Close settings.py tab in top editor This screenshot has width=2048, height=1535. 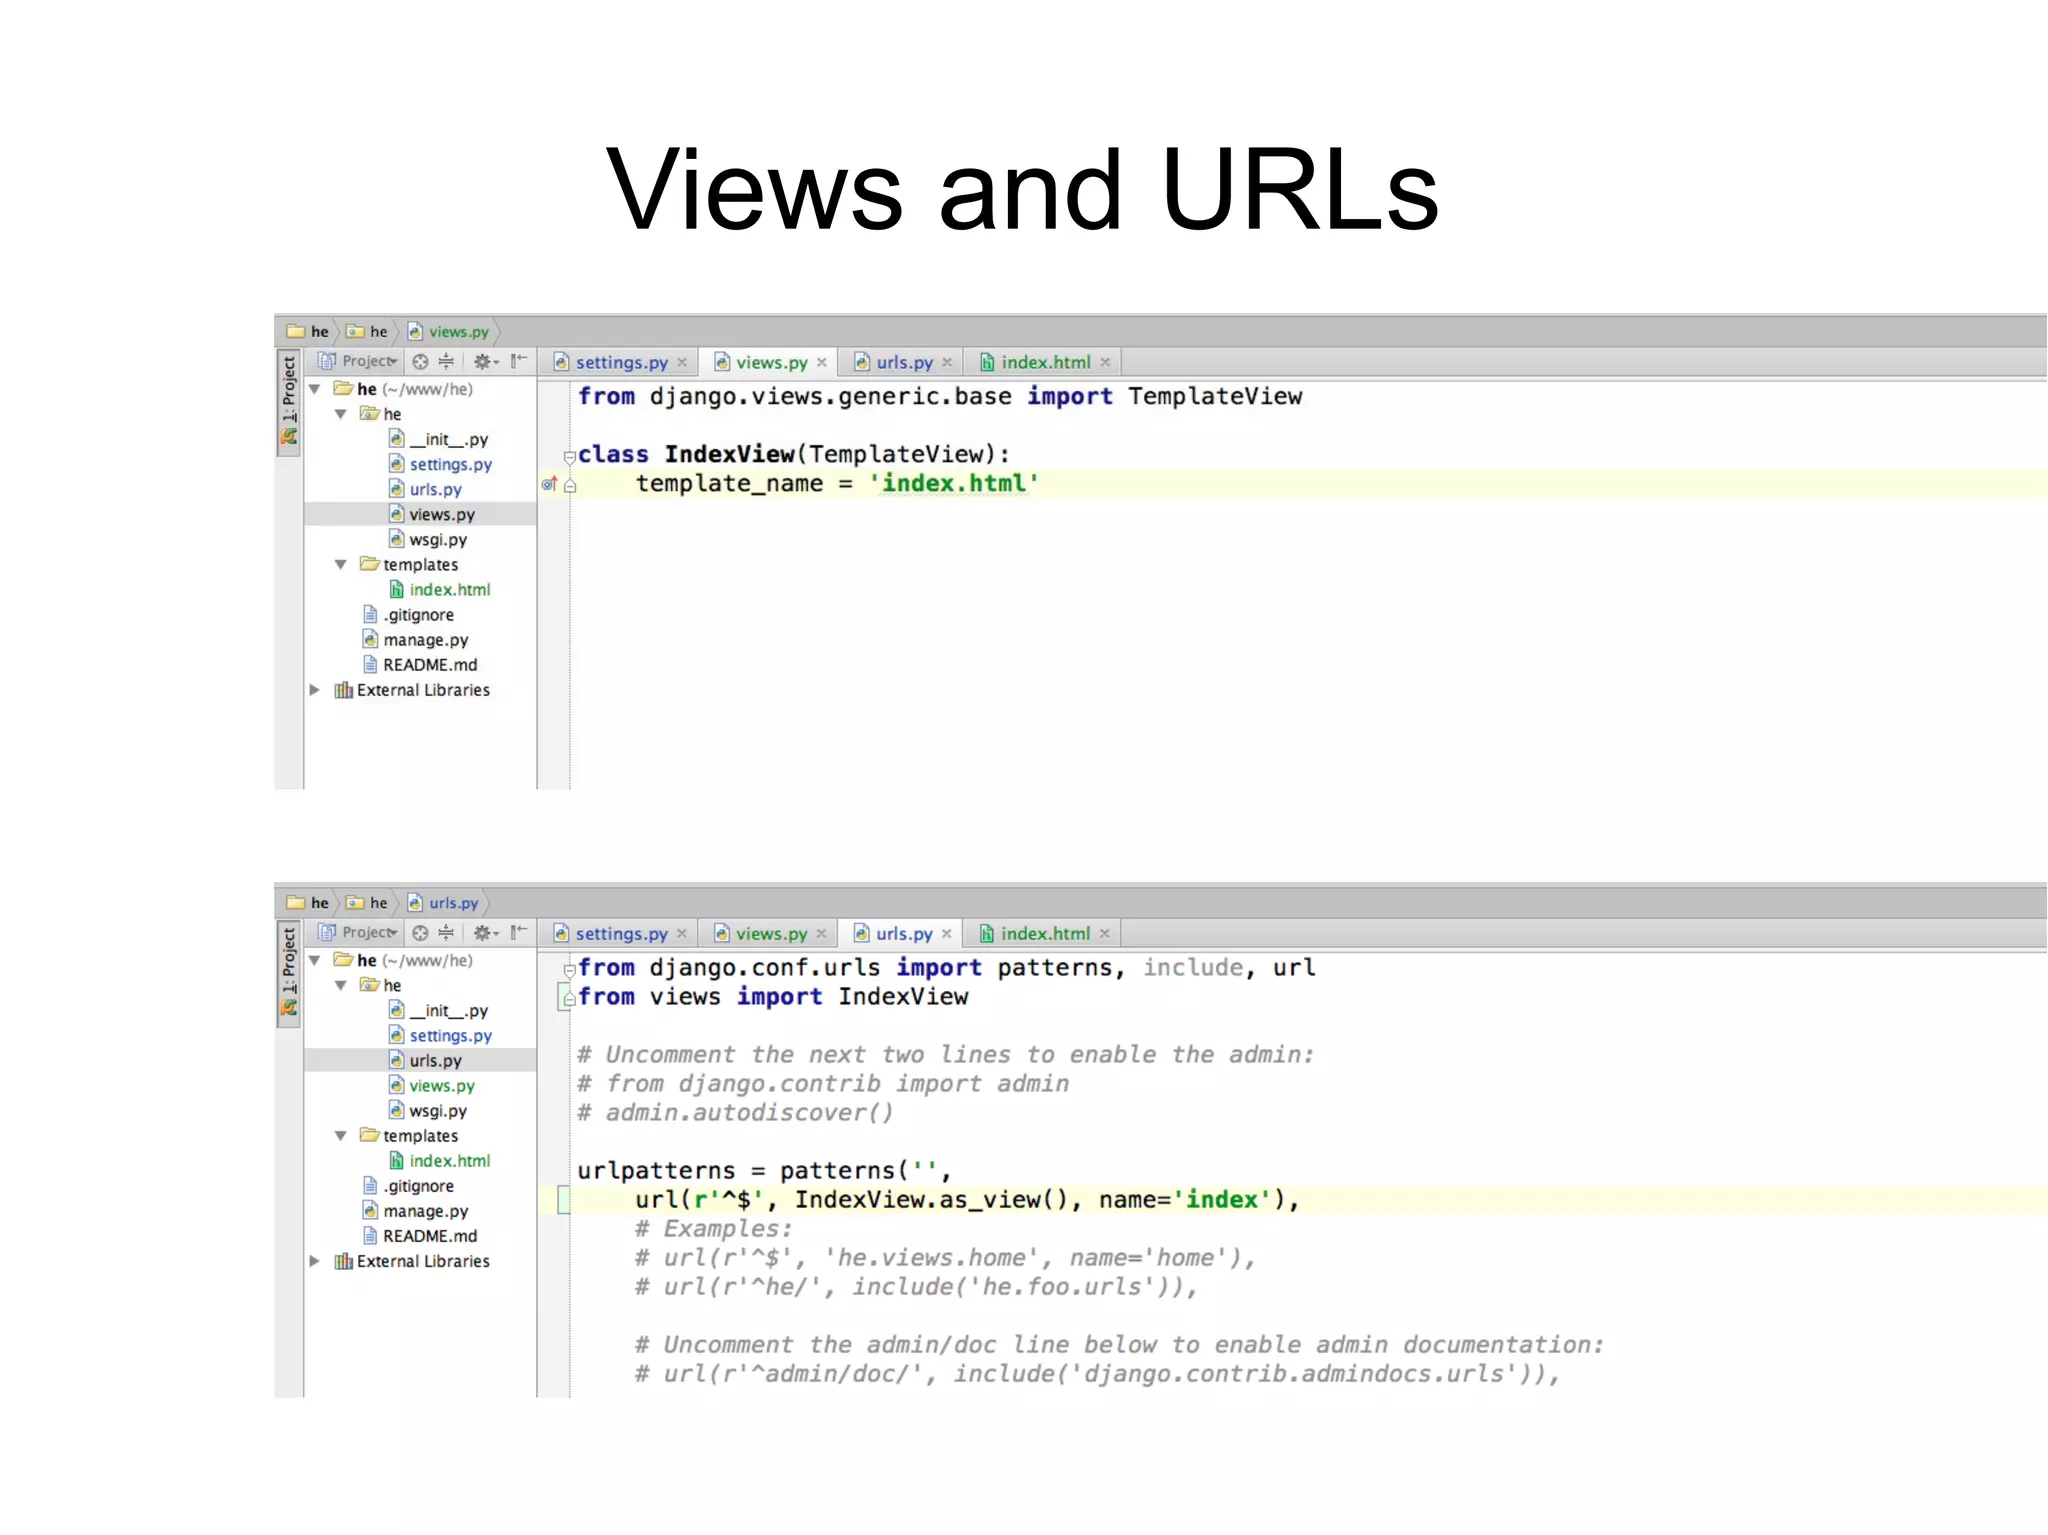pyautogui.click(x=682, y=363)
